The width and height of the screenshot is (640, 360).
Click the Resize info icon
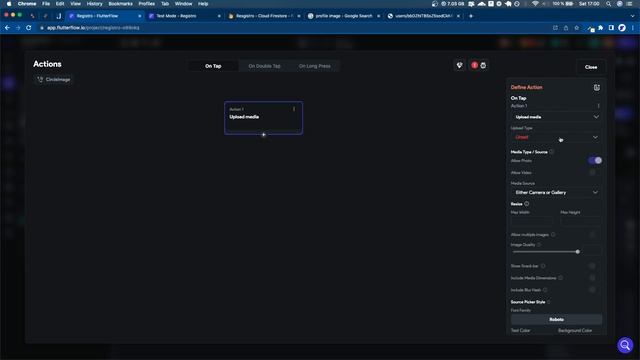tap(527, 204)
